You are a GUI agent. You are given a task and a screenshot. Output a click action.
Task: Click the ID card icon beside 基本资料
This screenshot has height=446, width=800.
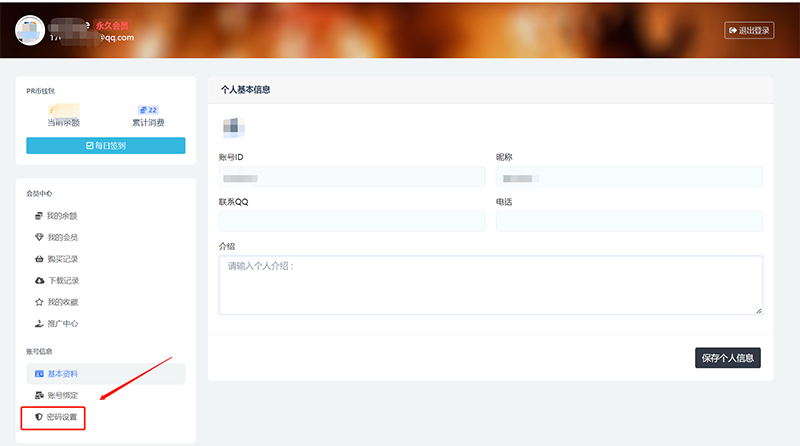(39, 374)
